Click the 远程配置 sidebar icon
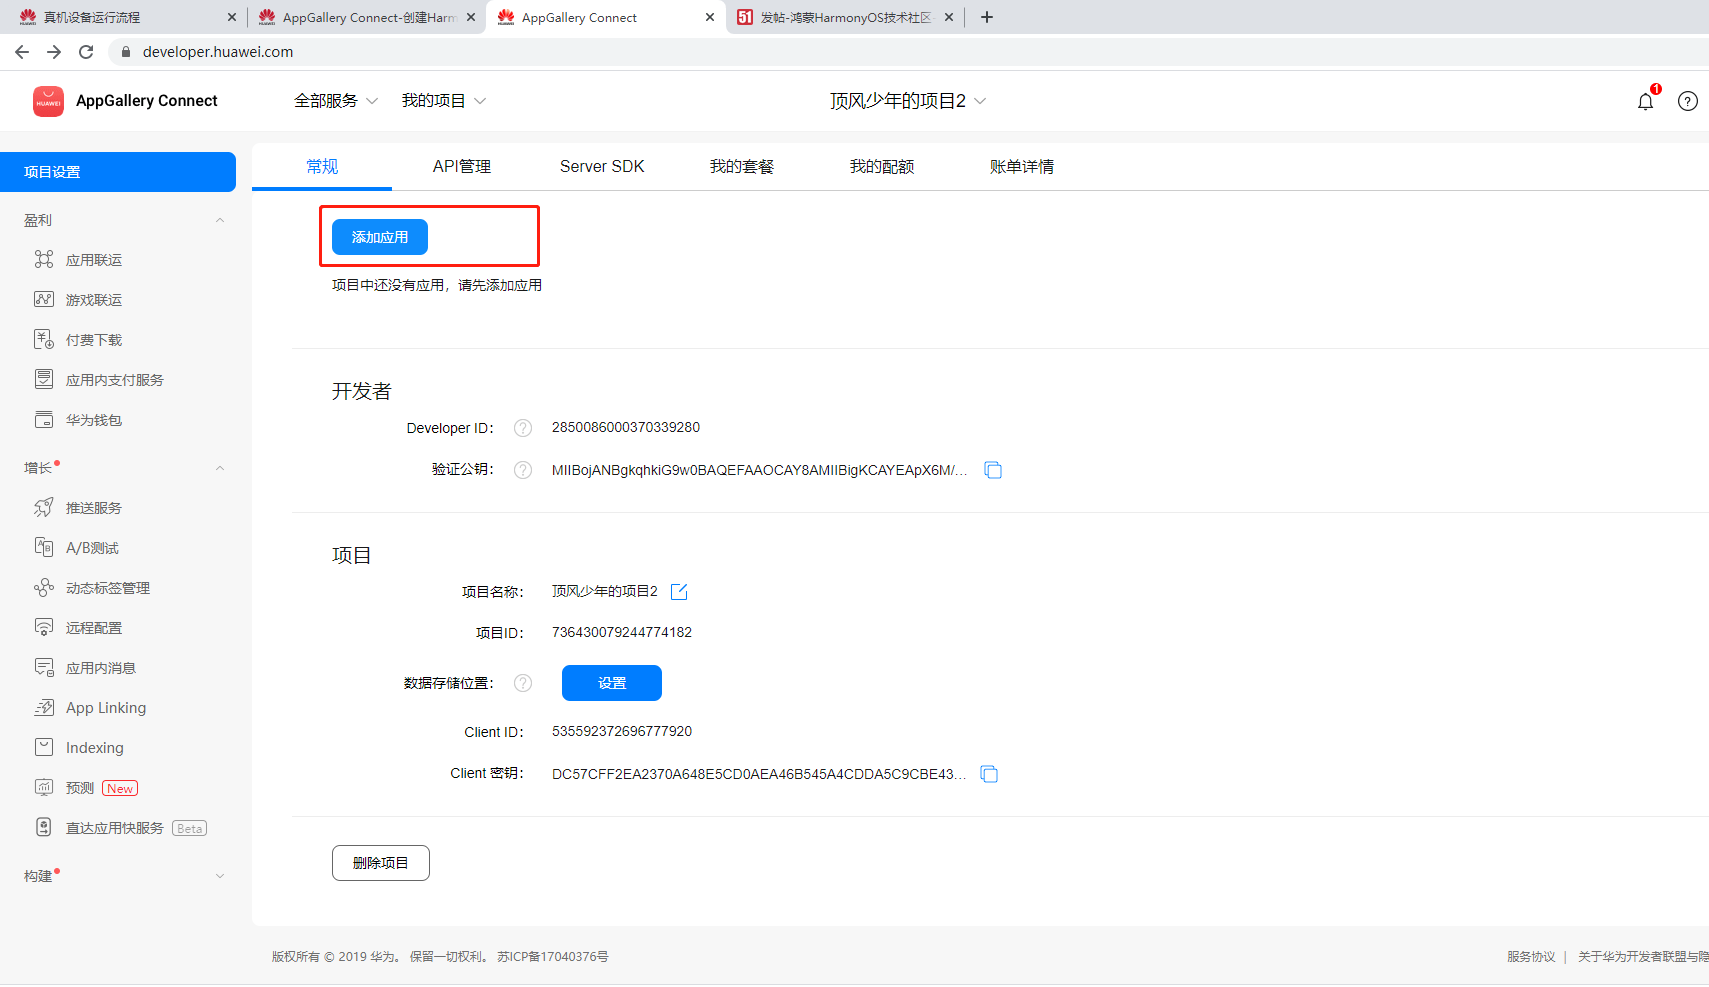This screenshot has width=1709, height=987. 44,628
